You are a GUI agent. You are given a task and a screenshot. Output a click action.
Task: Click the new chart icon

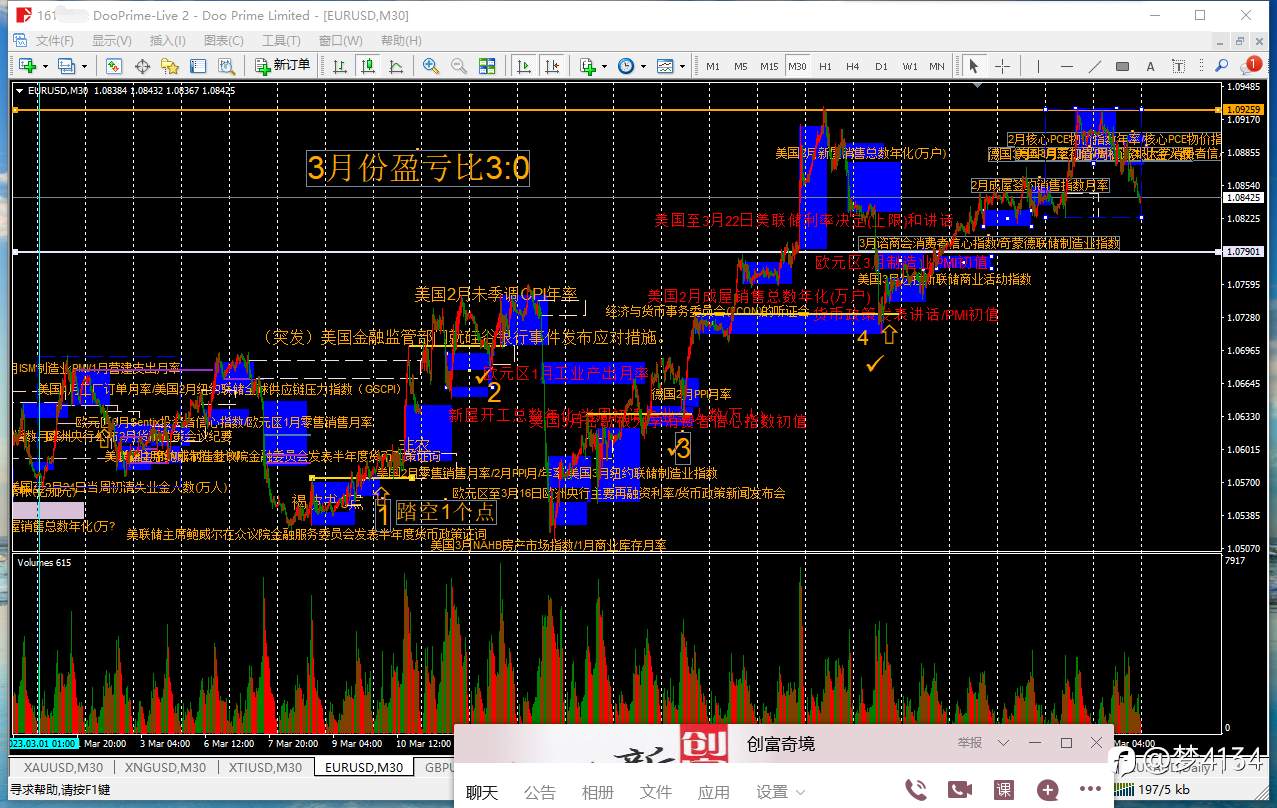coord(27,66)
